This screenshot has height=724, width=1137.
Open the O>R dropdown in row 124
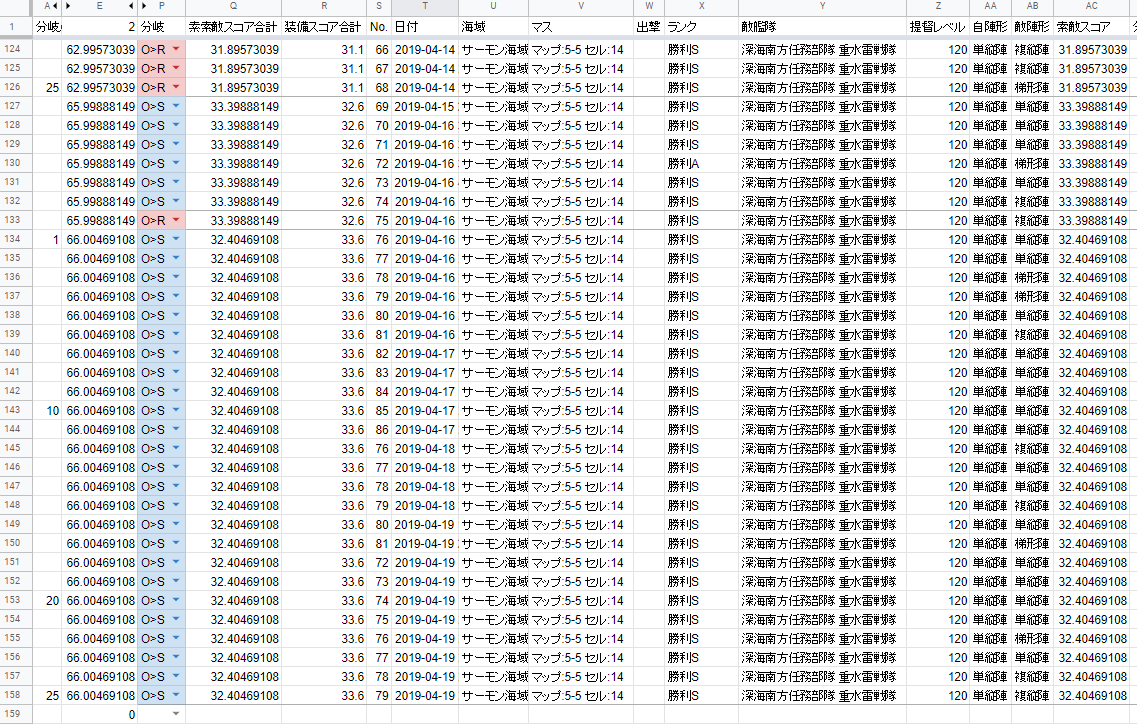coord(175,49)
